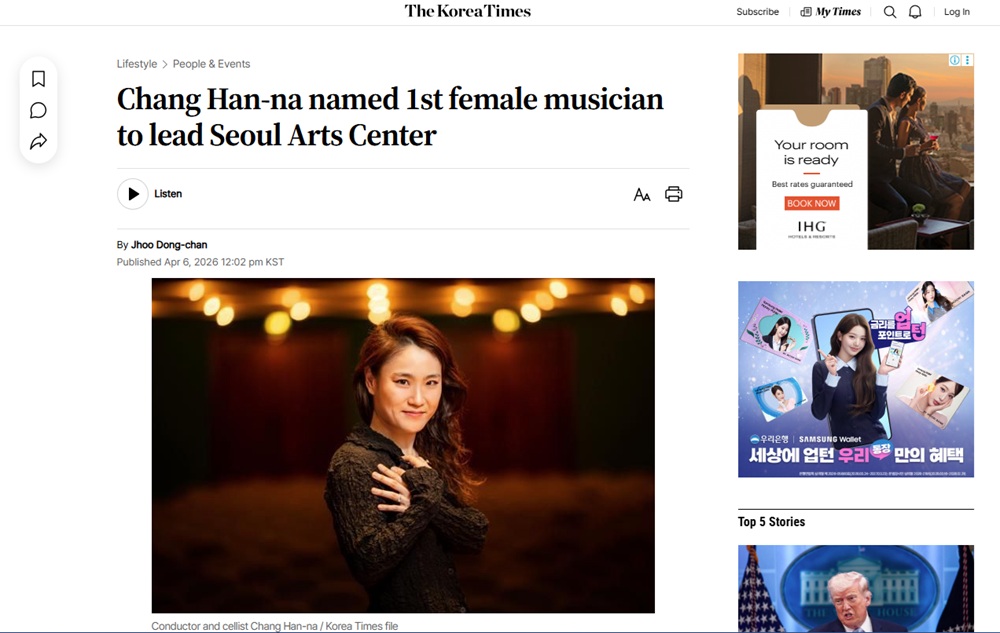Click the share arrow icon
The image size is (1000, 633).
coord(38,141)
